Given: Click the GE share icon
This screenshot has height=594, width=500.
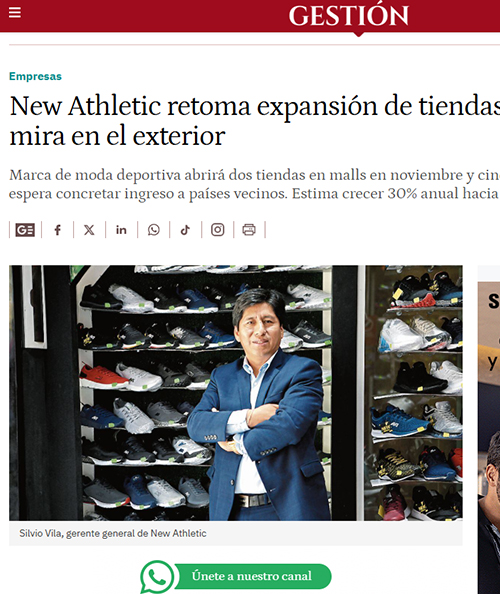Looking at the screenshot, I should [25, 230].
